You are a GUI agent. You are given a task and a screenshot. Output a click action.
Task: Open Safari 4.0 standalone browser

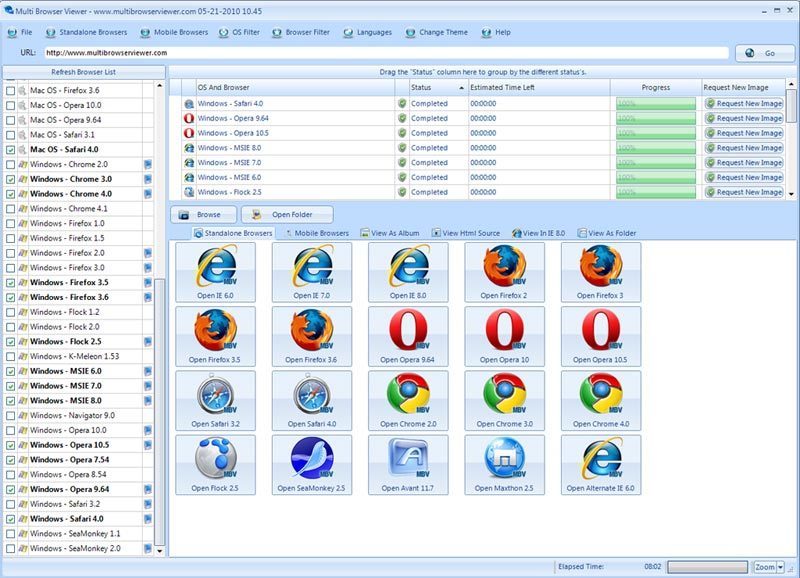coord(312,400)
